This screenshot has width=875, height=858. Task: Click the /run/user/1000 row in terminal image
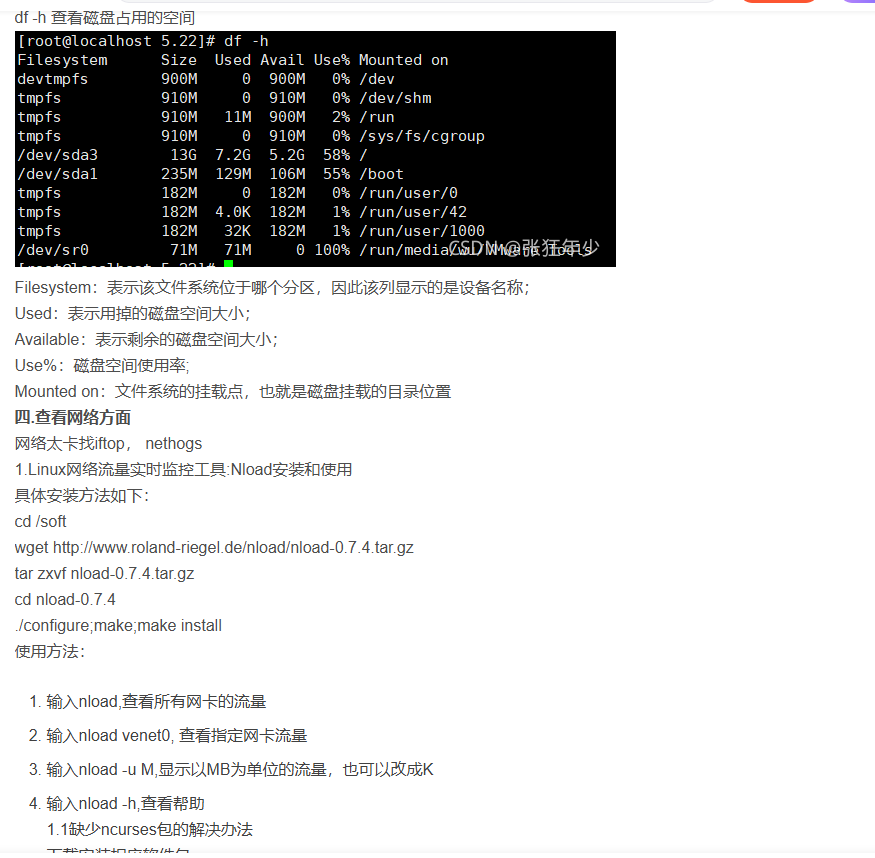[251, 231]
